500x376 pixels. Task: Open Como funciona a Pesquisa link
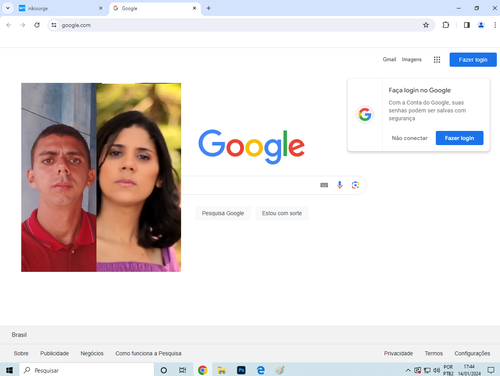click(x=148, y=353)
